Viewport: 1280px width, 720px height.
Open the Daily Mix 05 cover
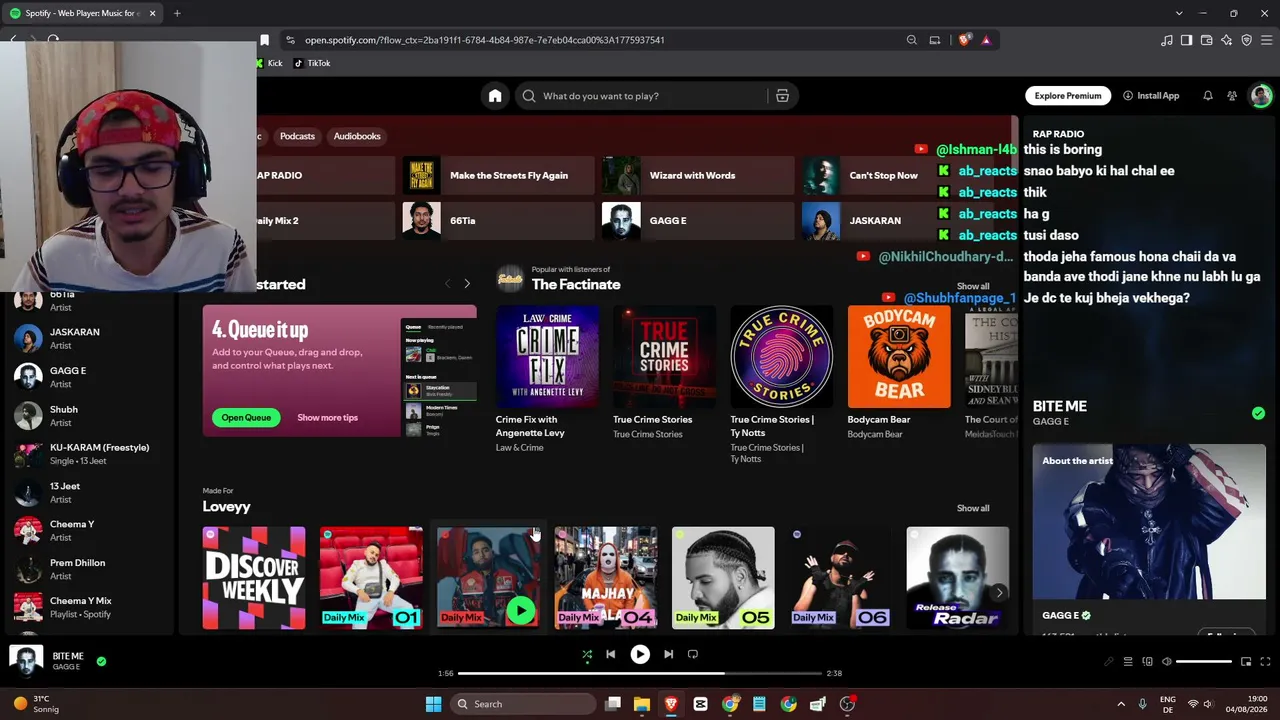pos(723,578)
